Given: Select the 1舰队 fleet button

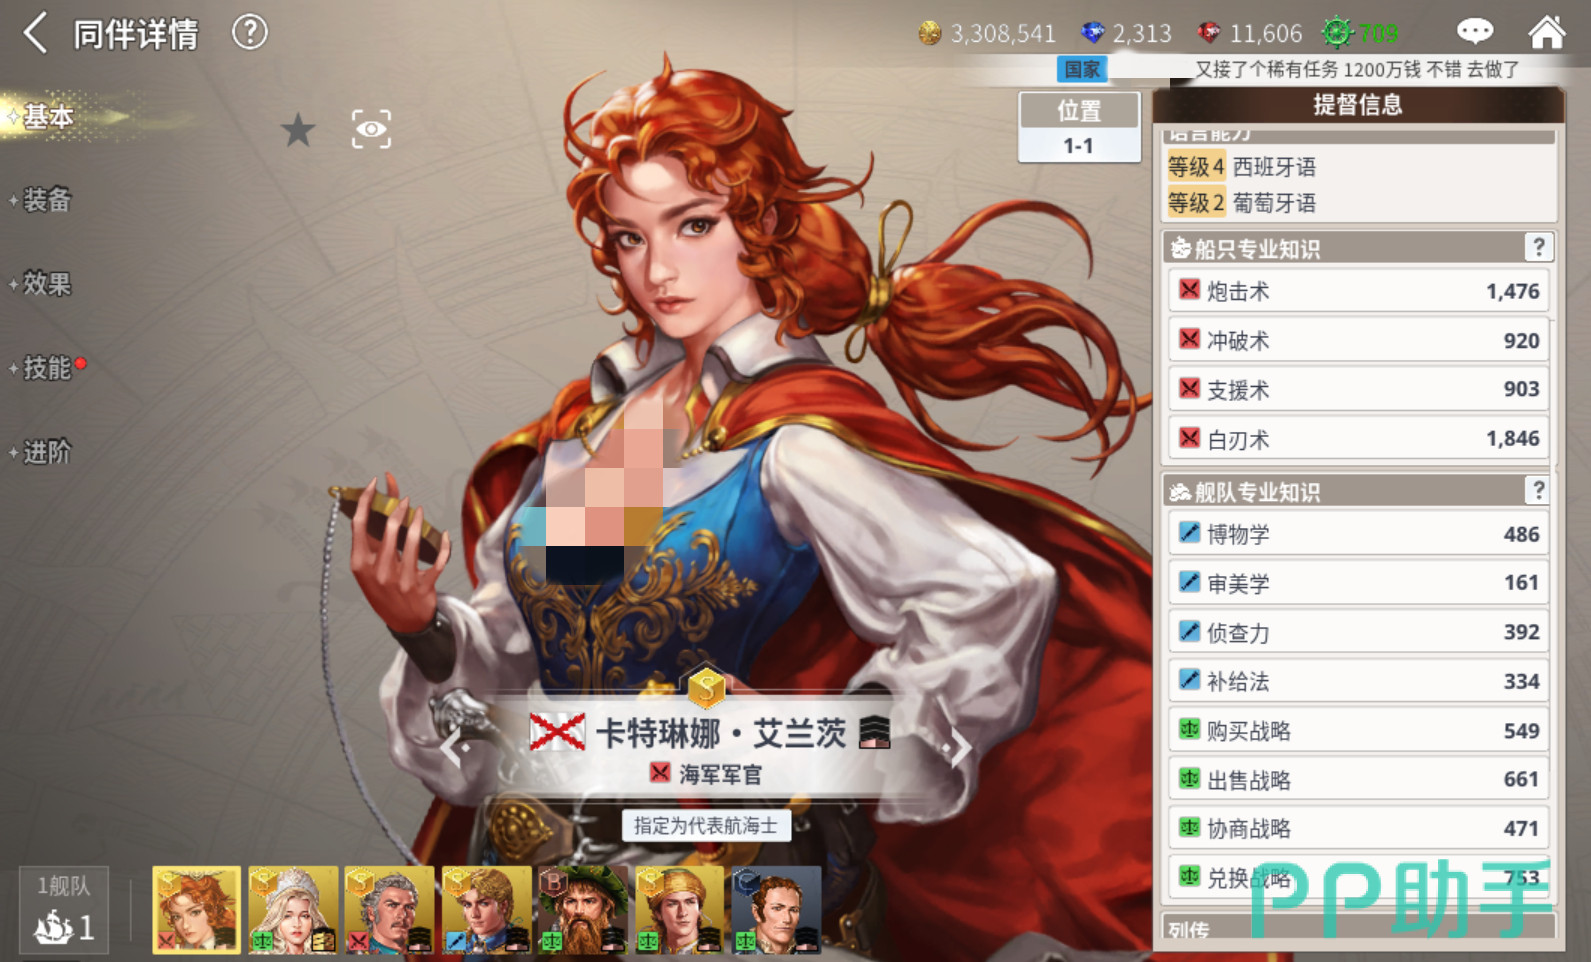Looking at the screenshot, I should (64, 909).
